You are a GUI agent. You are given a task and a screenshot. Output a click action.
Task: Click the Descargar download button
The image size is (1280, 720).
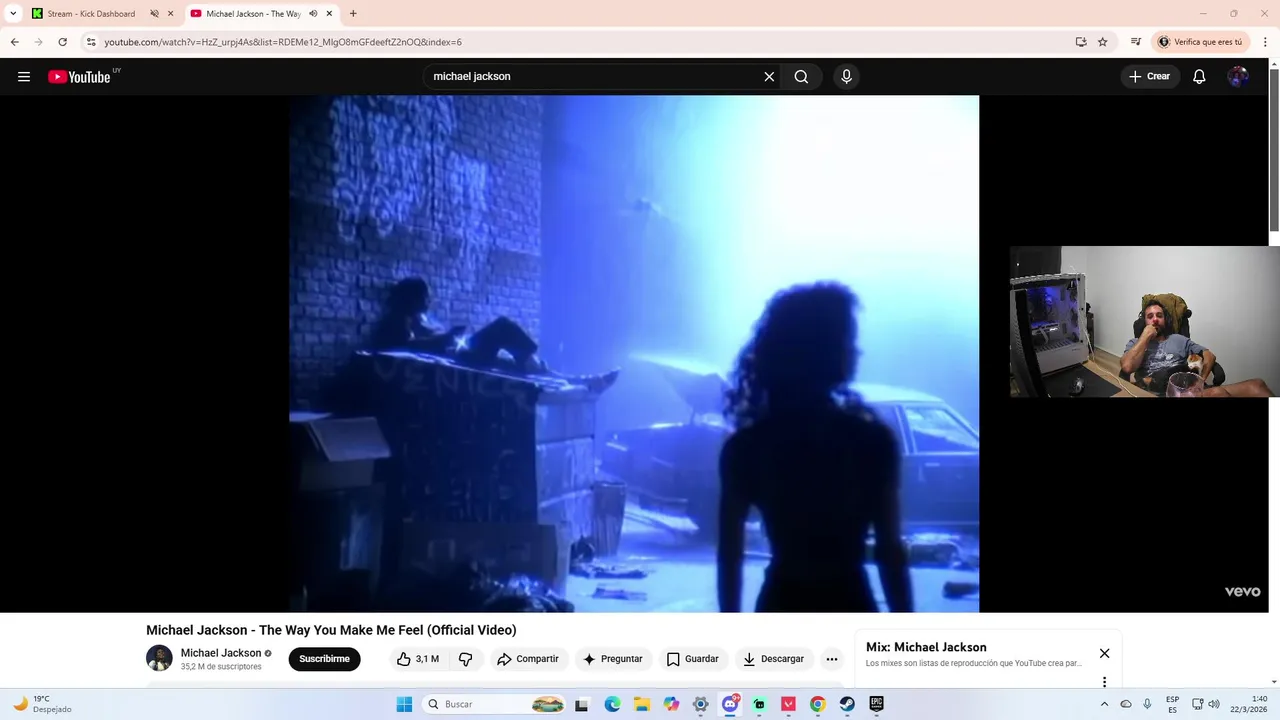click(x=774, y=659)
